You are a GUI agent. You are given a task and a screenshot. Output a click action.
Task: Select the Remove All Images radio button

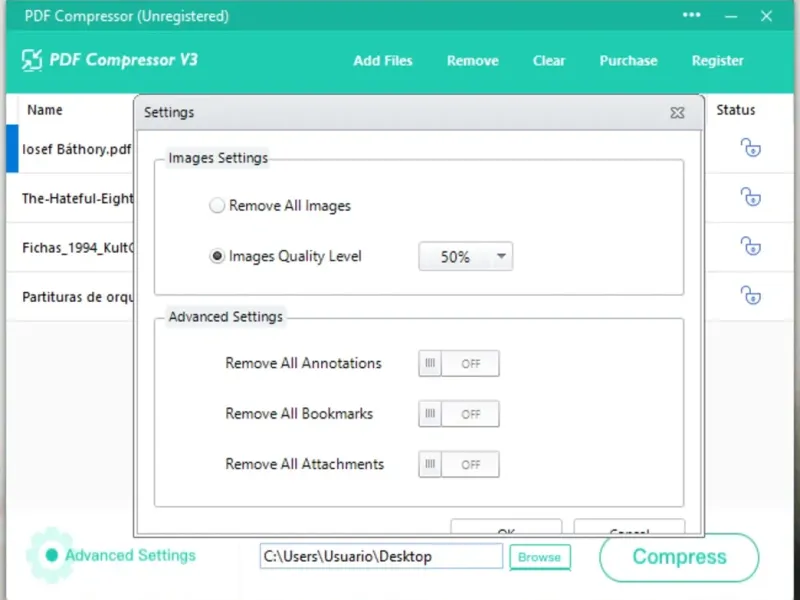[x=217, y=206]
